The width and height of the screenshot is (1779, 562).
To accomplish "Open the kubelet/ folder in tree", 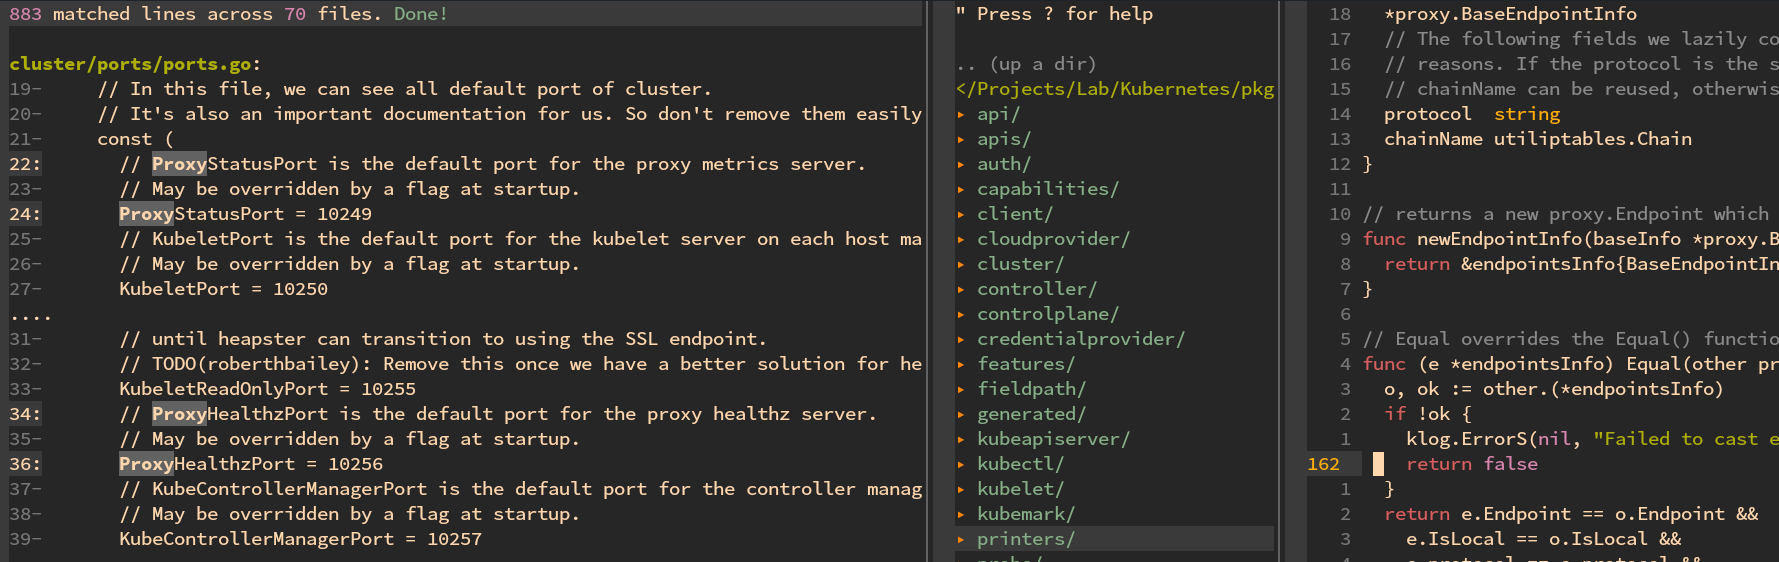I will (1020, 489).
